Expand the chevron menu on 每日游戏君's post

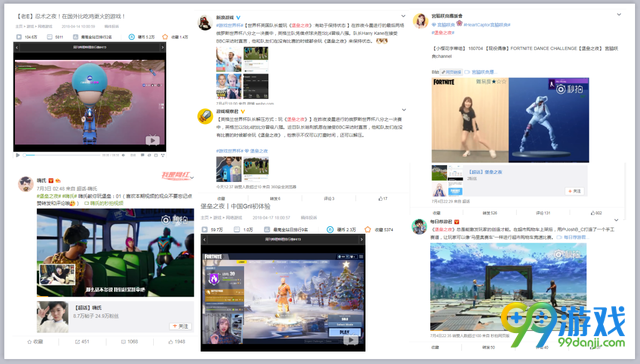tap(616, 220)
